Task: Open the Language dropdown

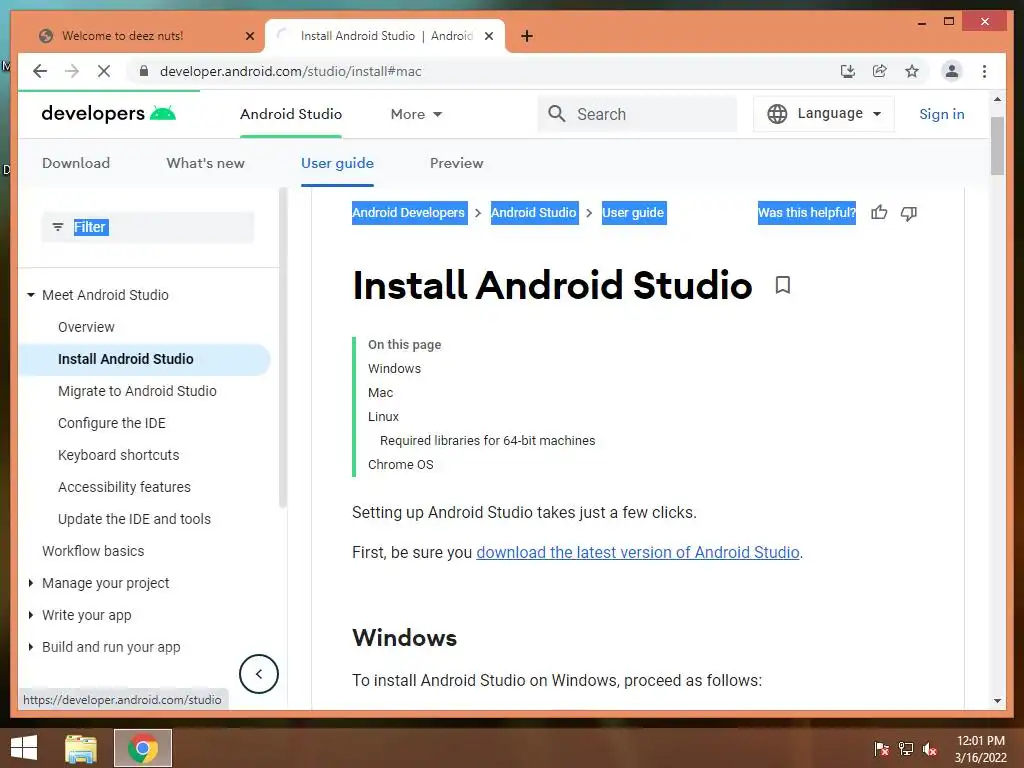Action: [x=824, y=114]
